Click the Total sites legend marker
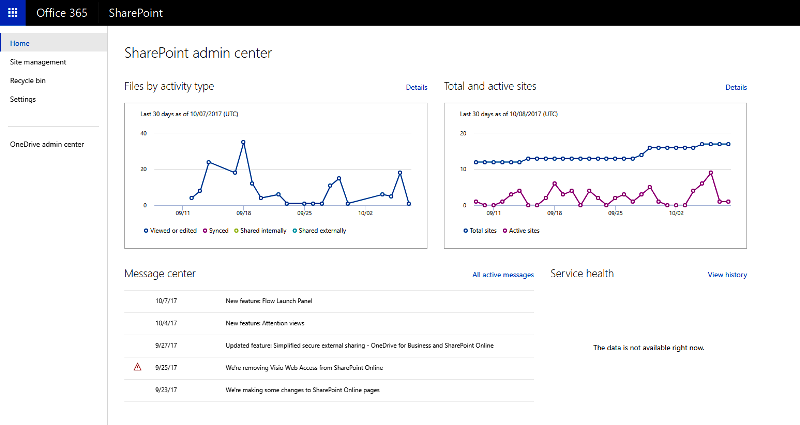 click(465, 230)
